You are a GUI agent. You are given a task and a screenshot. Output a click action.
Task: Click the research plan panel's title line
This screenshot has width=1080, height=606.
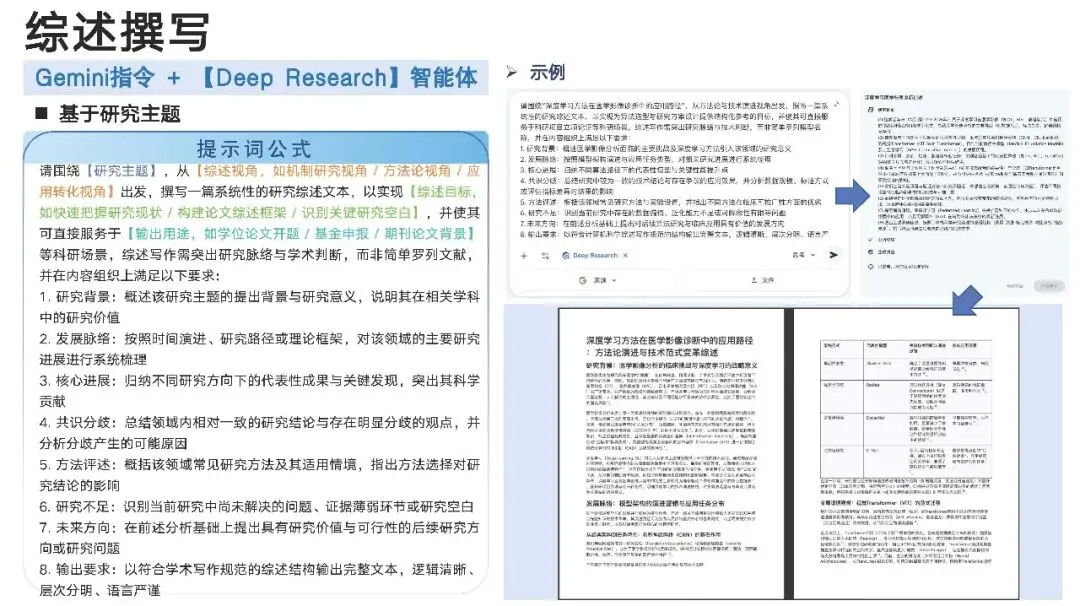pos(894,97)
